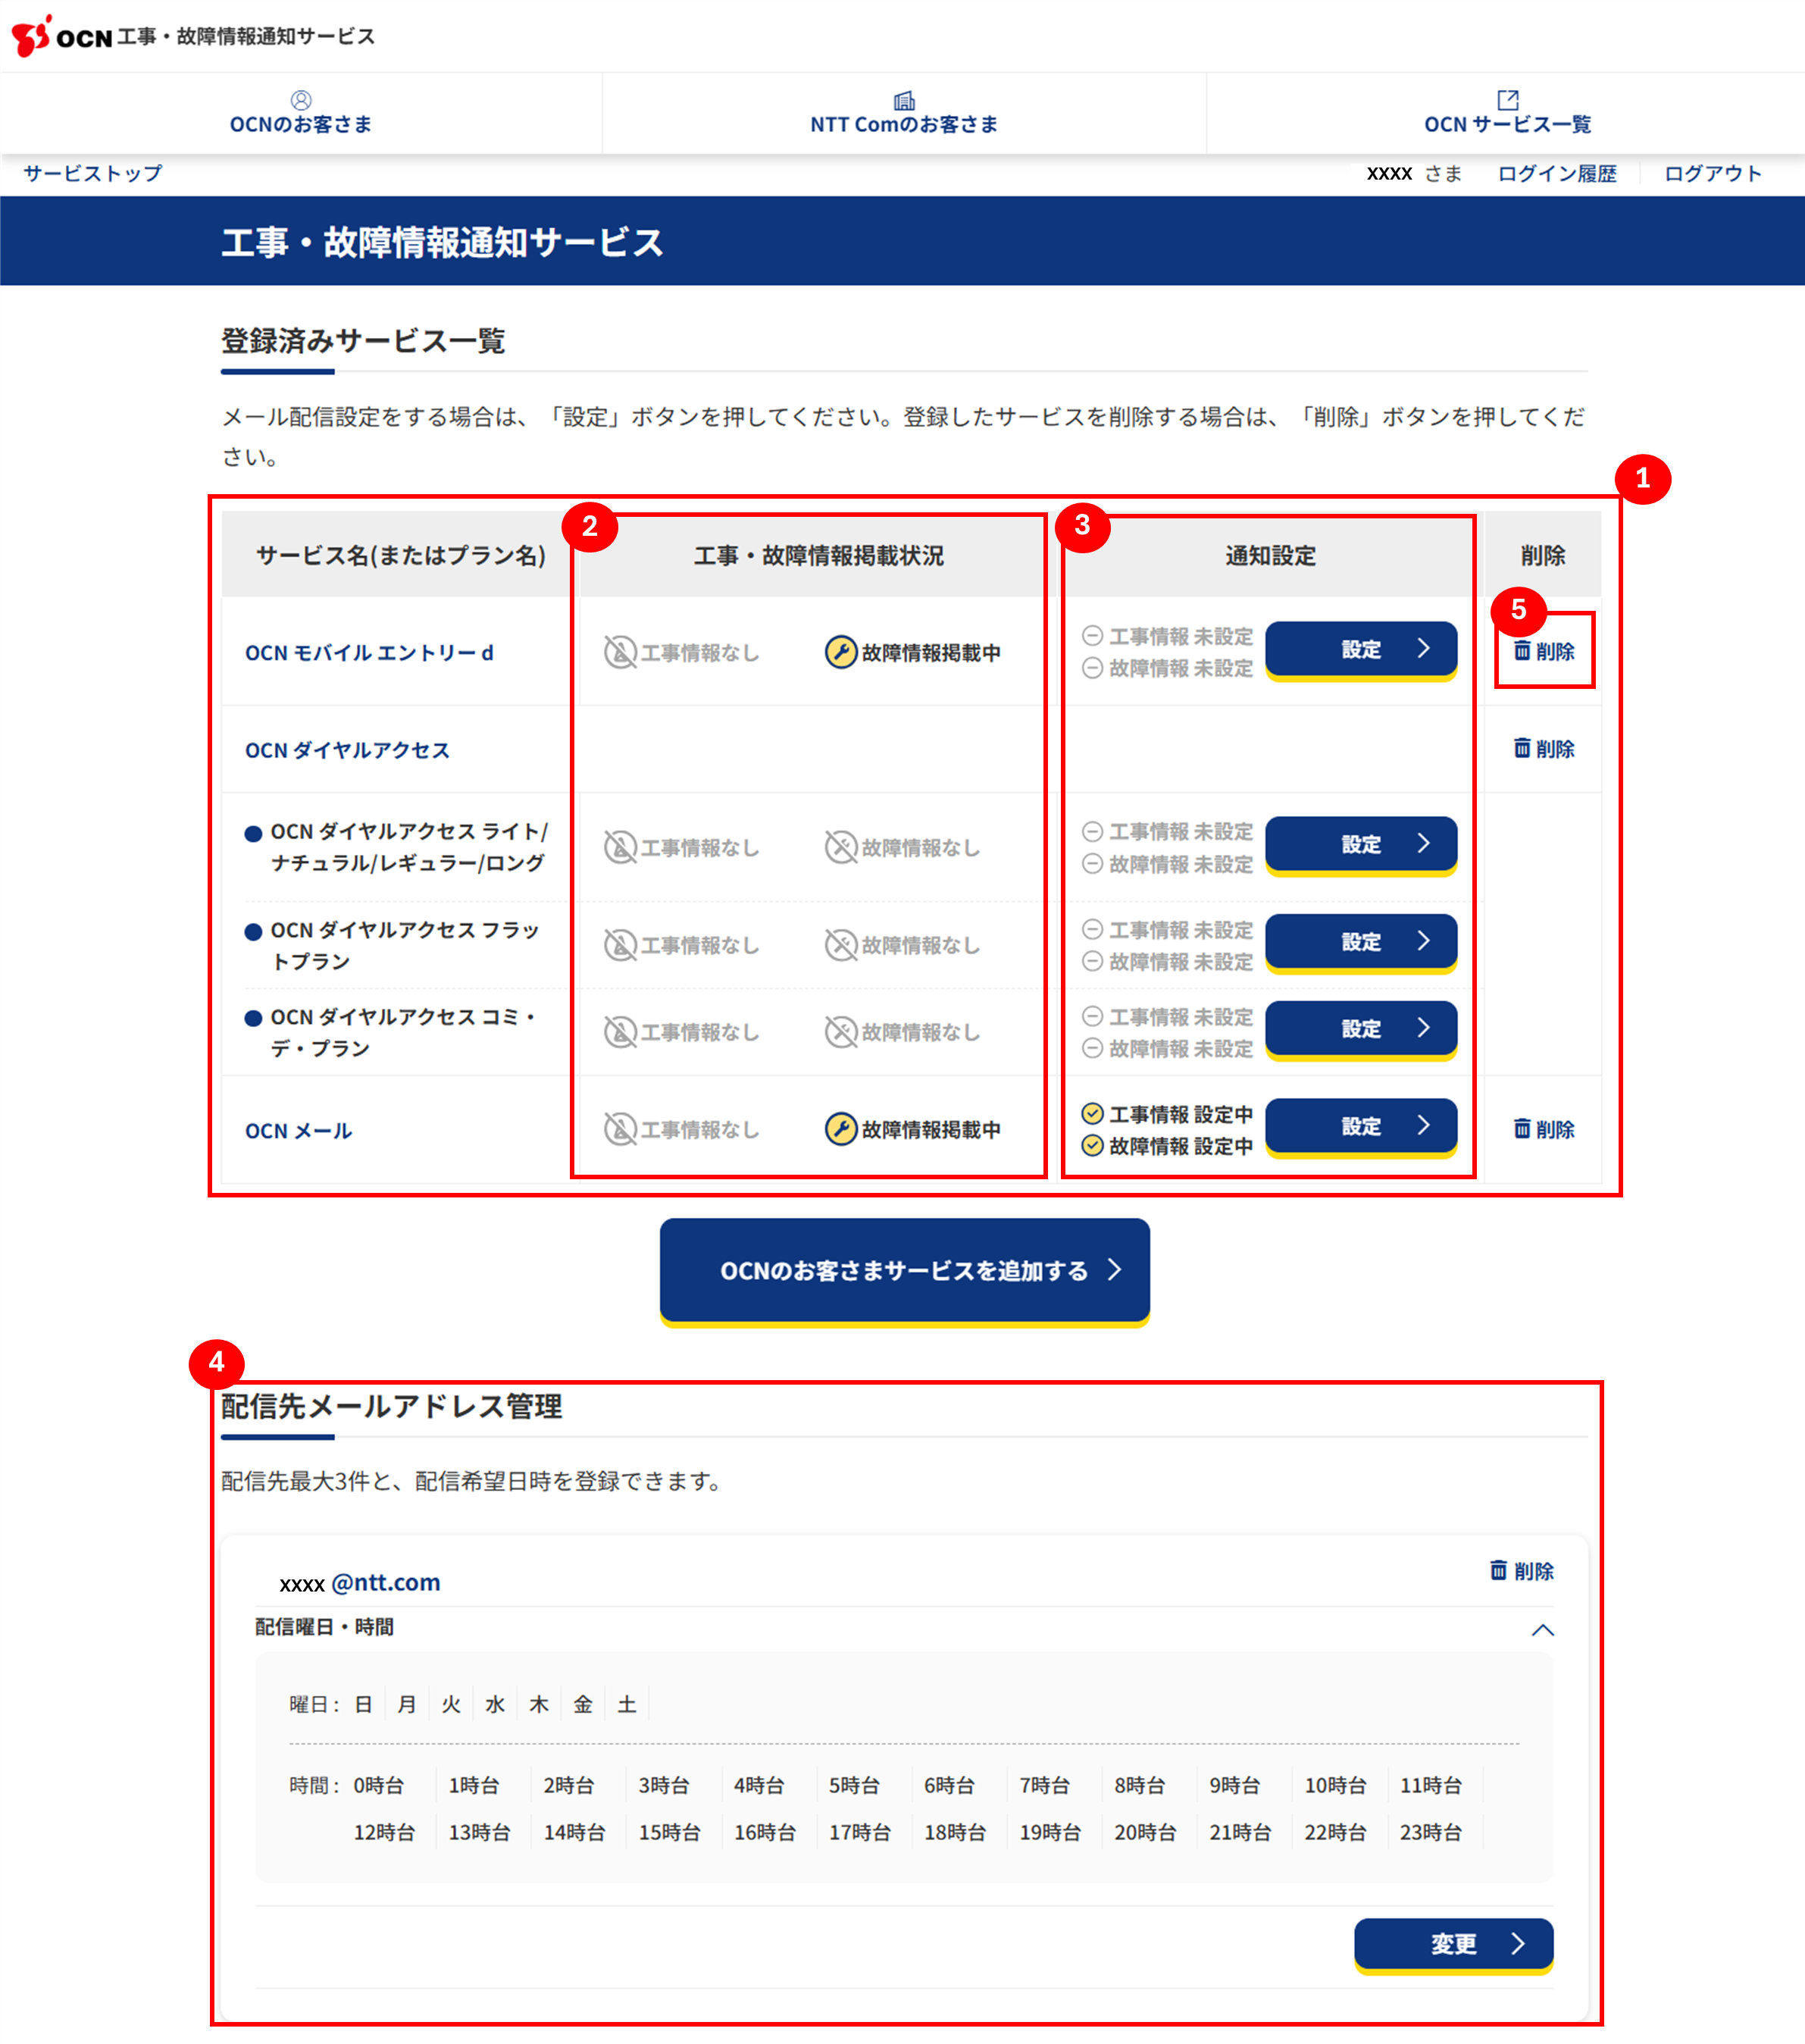Select 土 in the delivery weekday row

click(626, 1704)
